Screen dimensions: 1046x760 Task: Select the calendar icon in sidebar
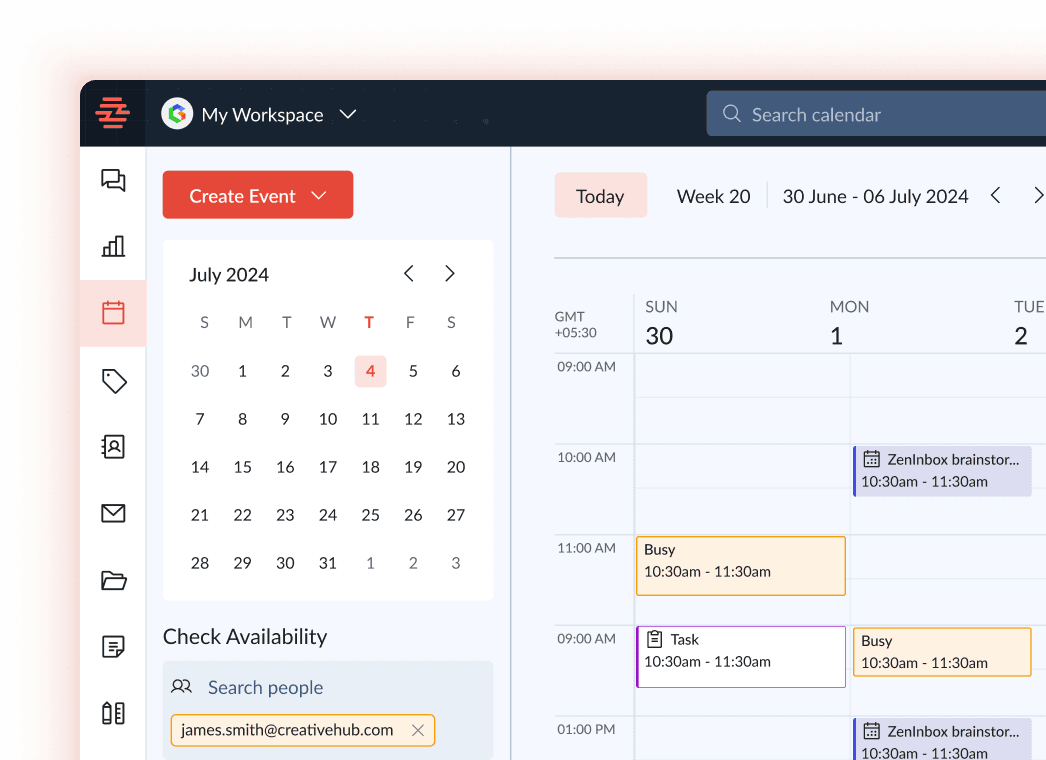tap(113, 312)
